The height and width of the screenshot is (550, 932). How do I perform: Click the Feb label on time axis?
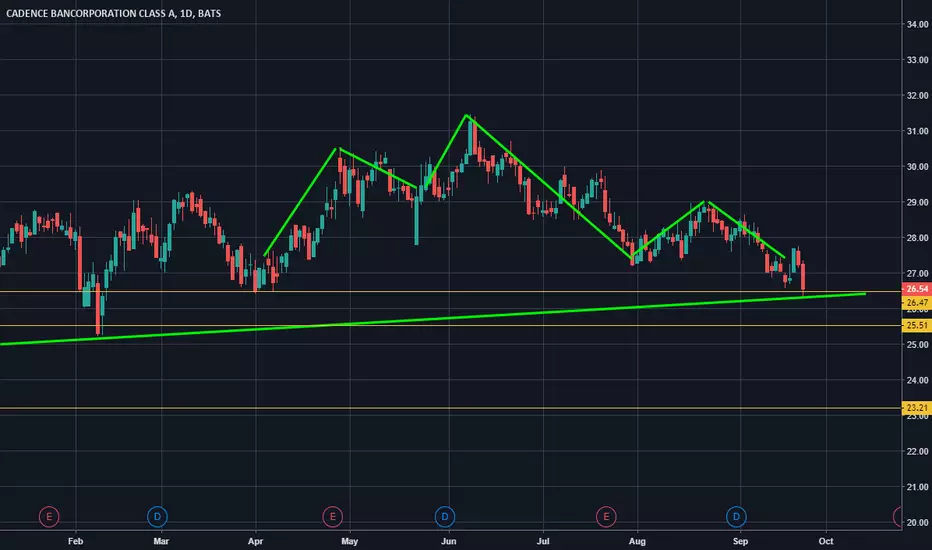[x=75, y=541]
